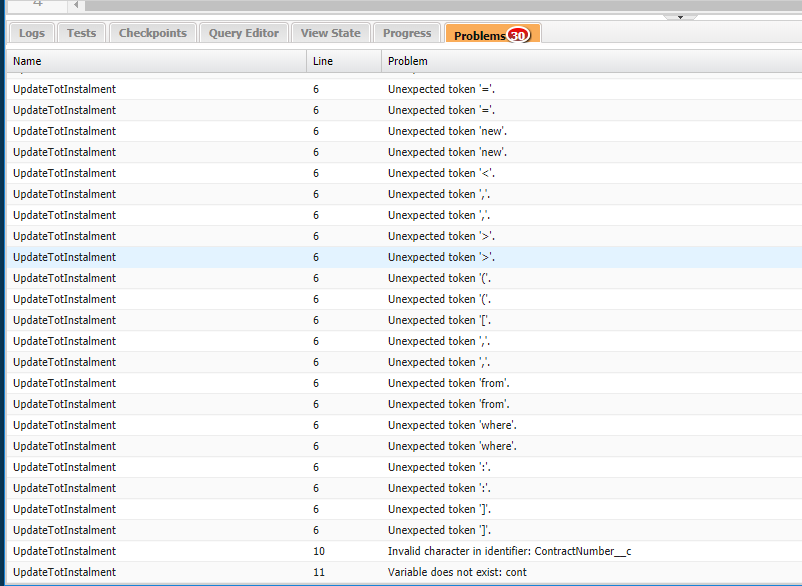802x586 pixels.
Task: Select the "Unexpected token '['." problem text
Action: (439, 320)
